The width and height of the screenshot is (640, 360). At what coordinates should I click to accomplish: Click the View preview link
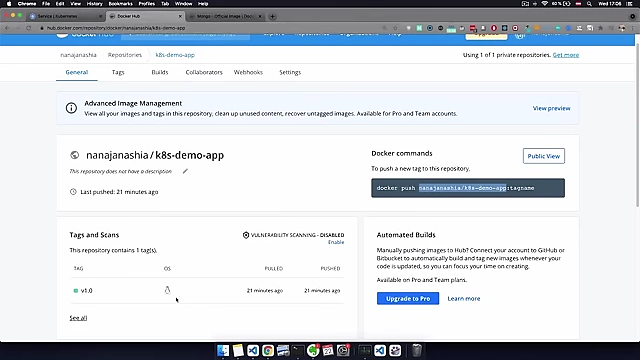coord(551,108)
